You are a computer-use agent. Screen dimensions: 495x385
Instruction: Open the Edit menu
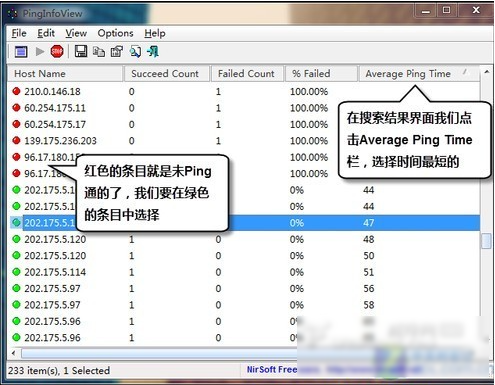coord(46,33)
